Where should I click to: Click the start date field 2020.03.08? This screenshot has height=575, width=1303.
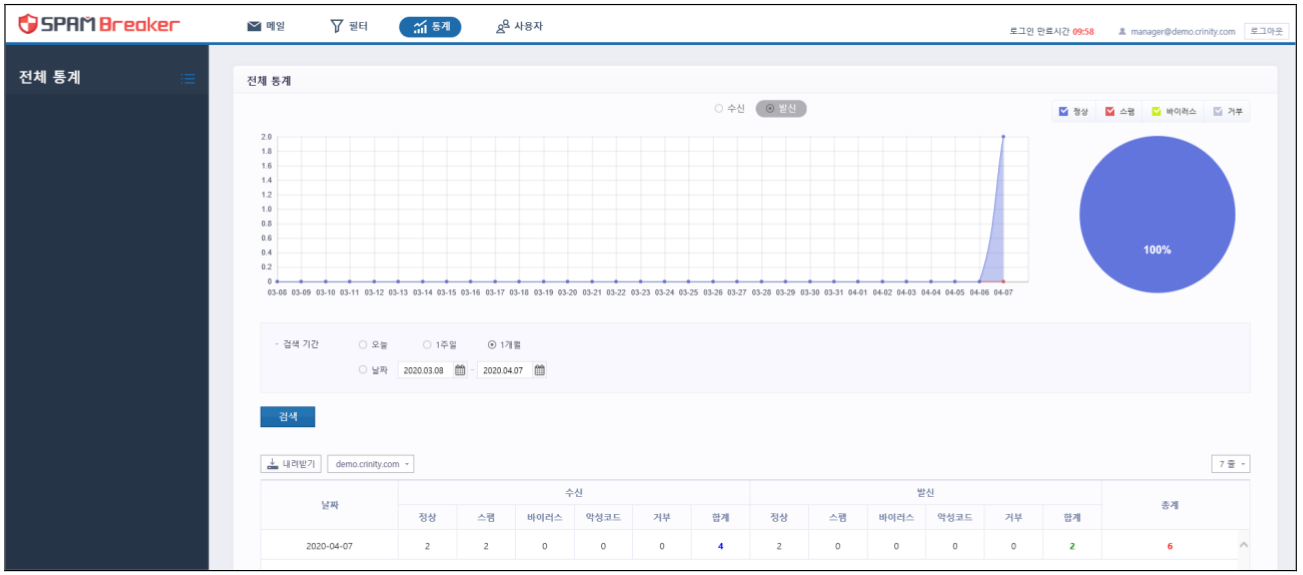pyautogui.click(x=425, y=370)
